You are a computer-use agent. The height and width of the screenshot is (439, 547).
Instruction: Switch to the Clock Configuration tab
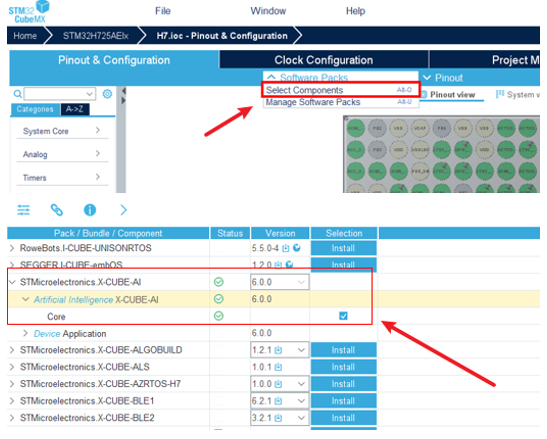(324, 60)
